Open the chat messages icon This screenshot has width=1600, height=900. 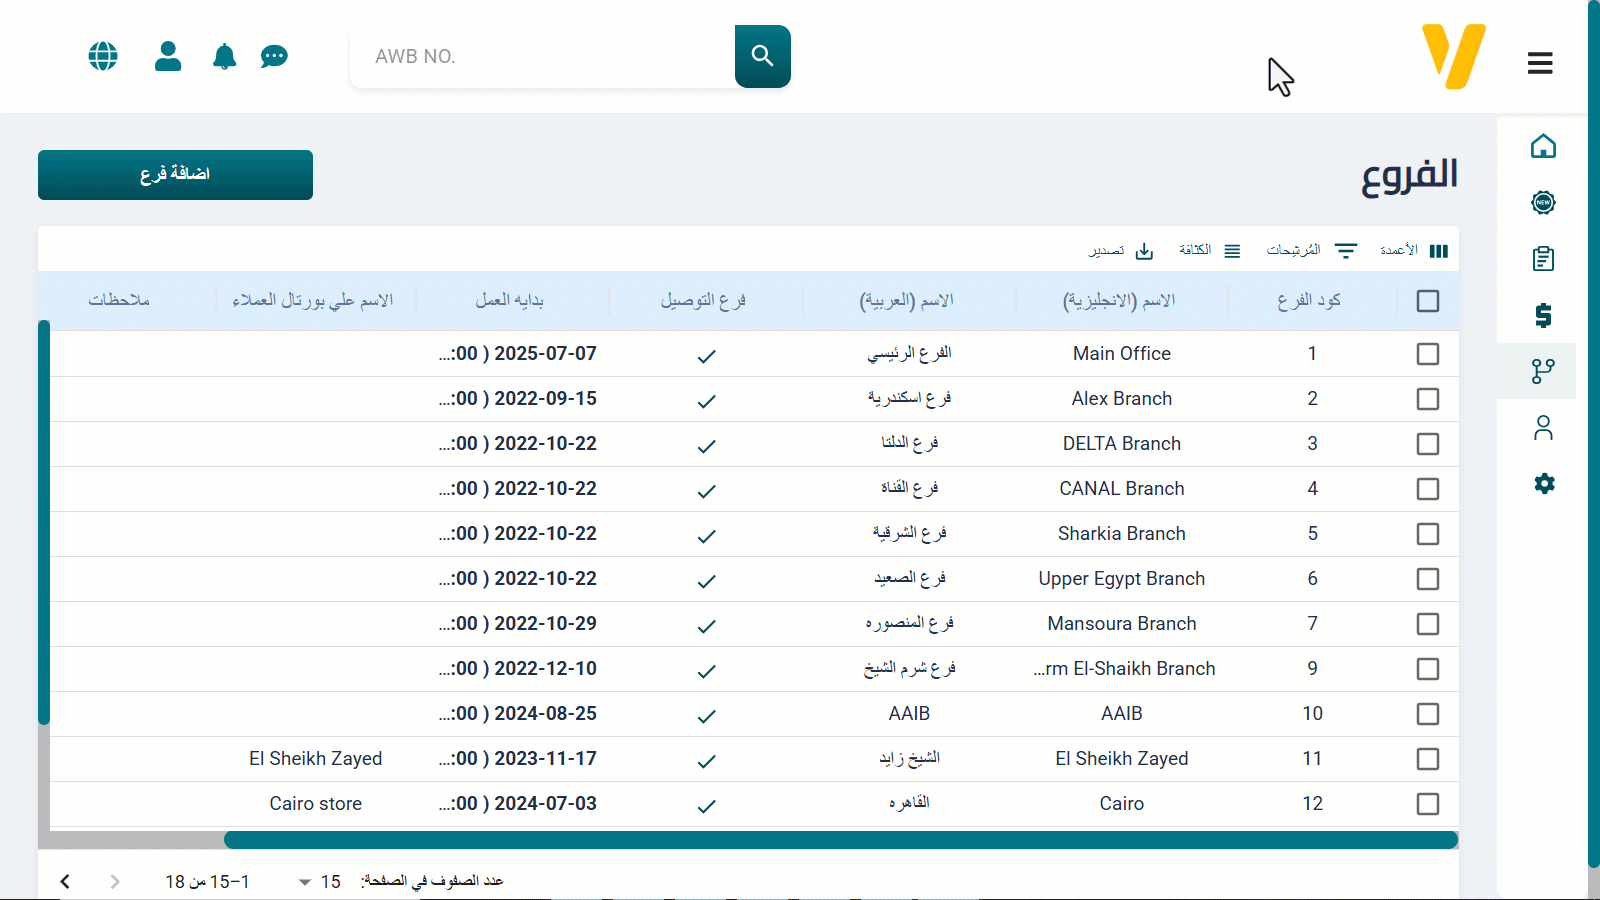pyautogui.click(x=274, y=57)
